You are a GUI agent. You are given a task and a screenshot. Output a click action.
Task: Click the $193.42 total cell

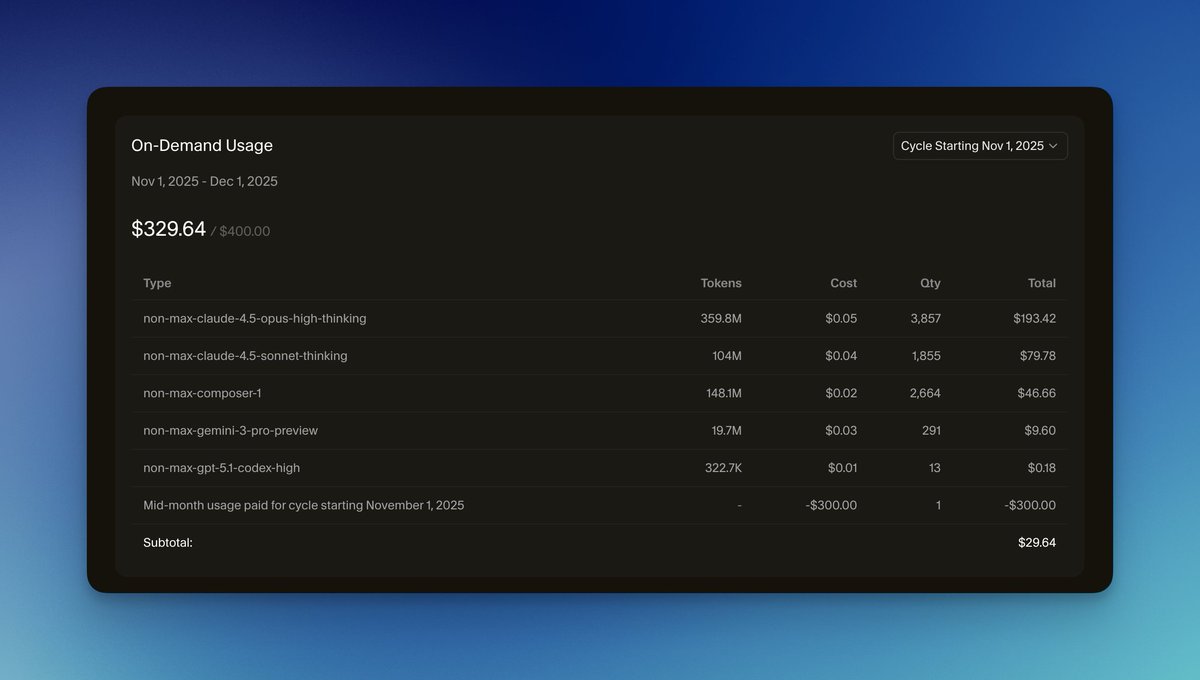[x=1034, y=318]
